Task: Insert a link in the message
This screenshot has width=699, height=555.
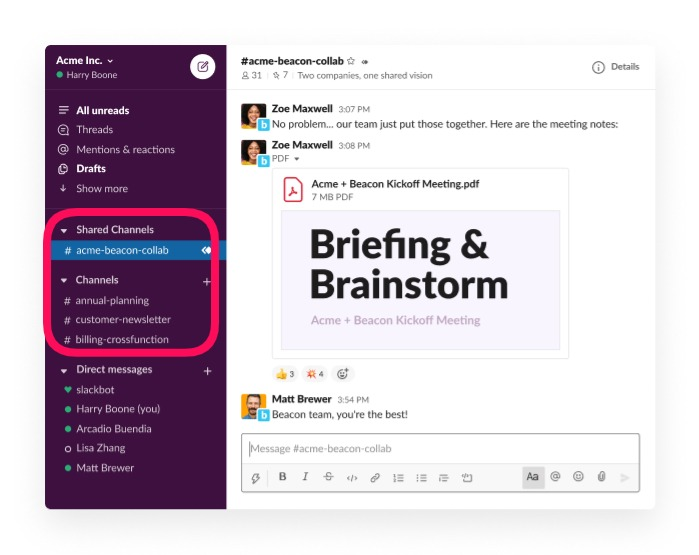Action: [375, 478]
